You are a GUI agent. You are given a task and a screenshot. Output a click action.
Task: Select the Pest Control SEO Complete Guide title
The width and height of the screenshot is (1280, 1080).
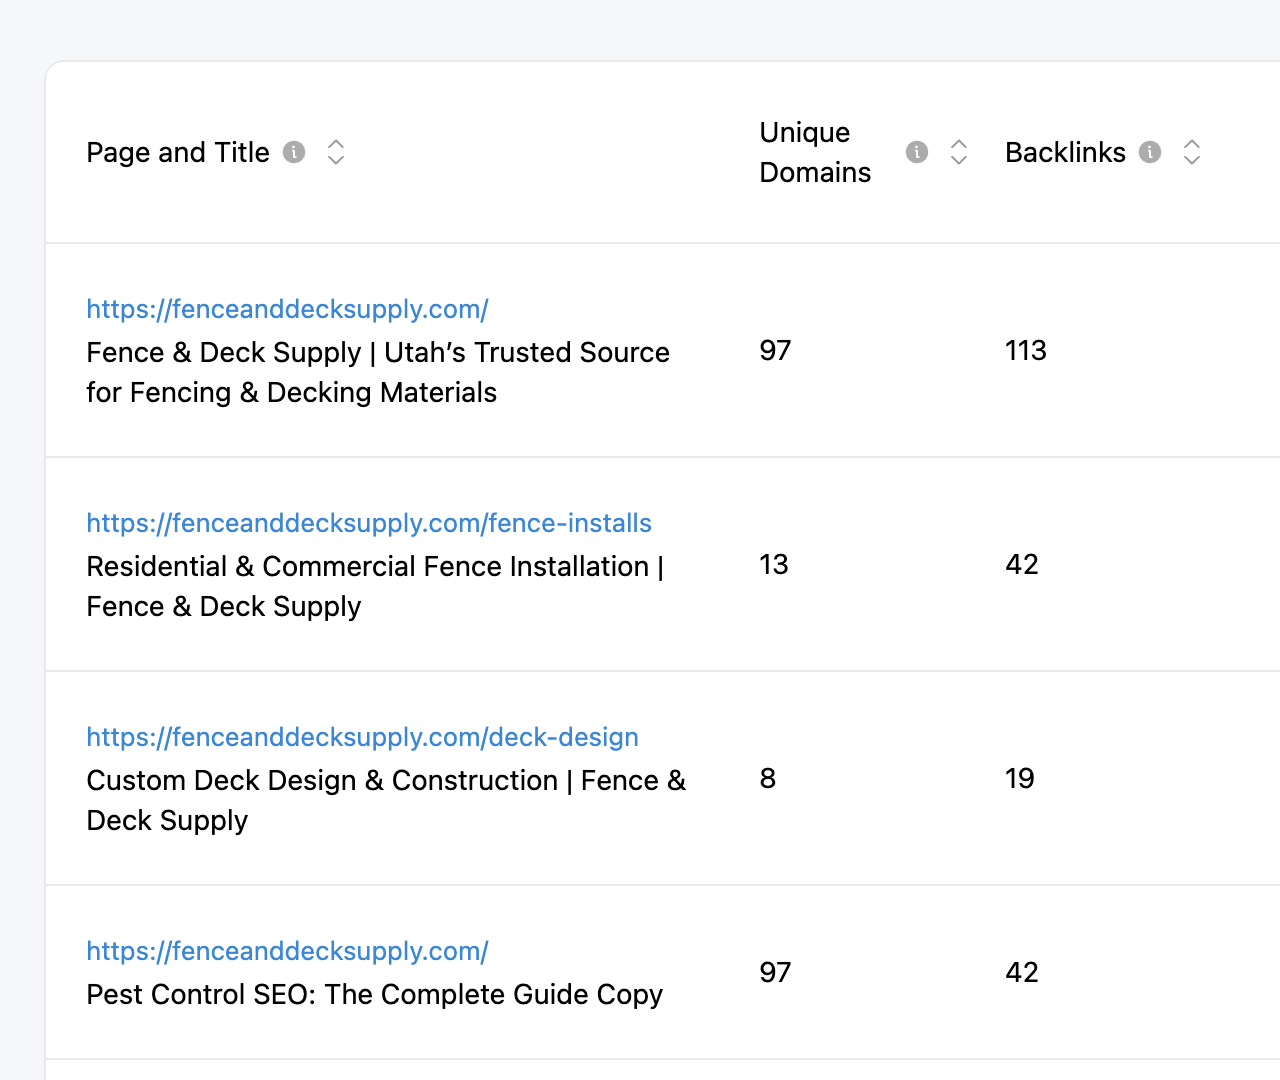375,994
